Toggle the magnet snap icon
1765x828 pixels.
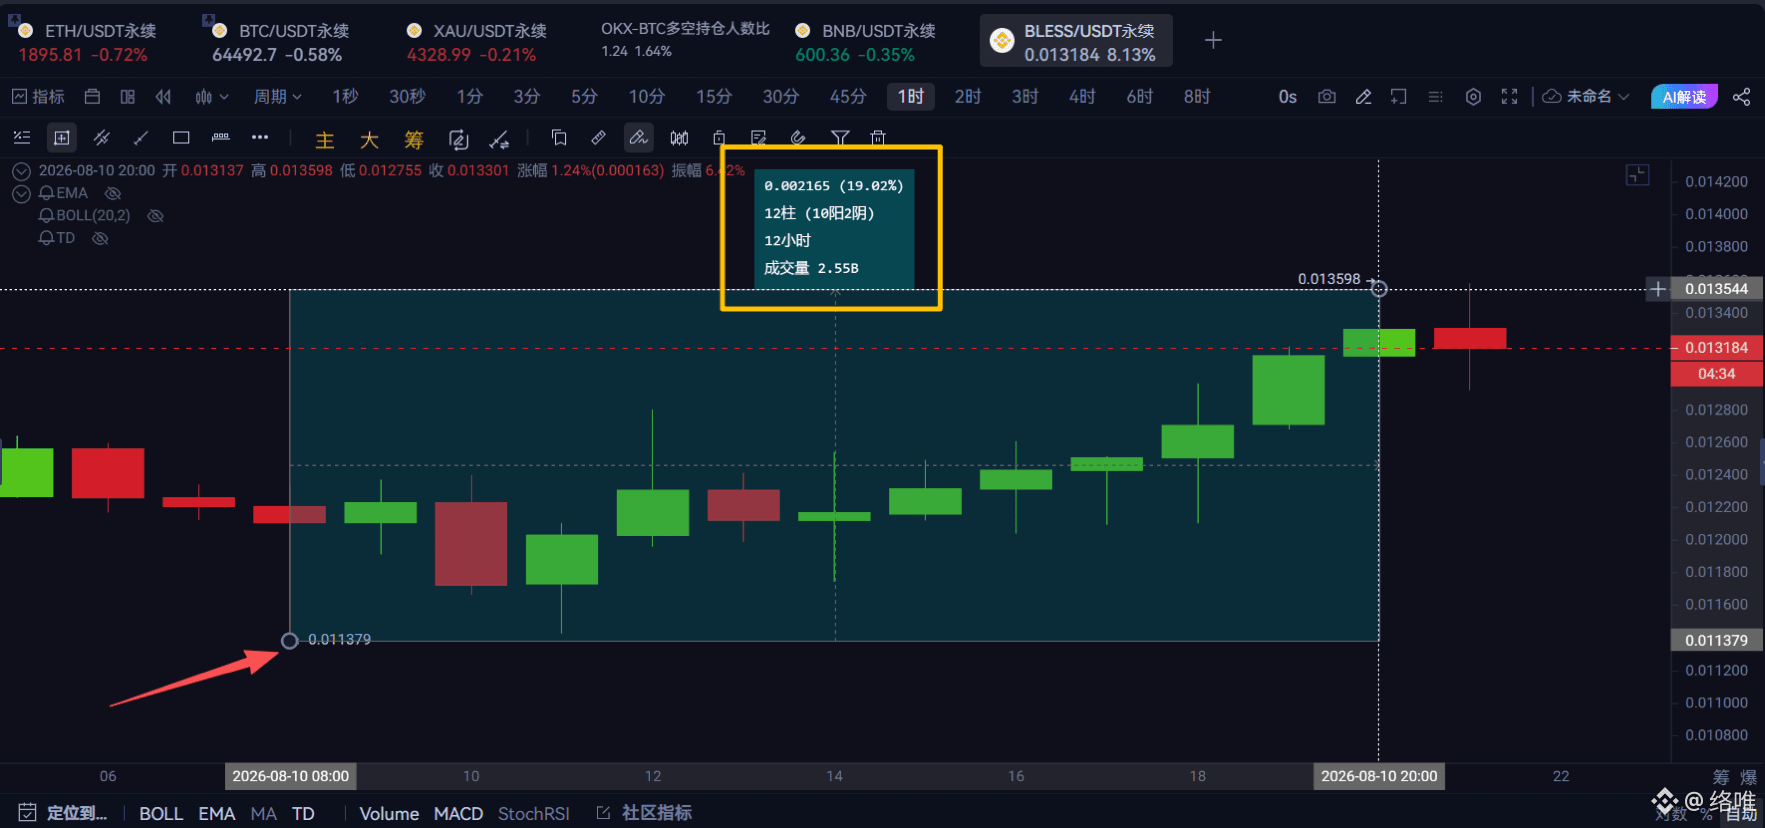coord(798,138)
